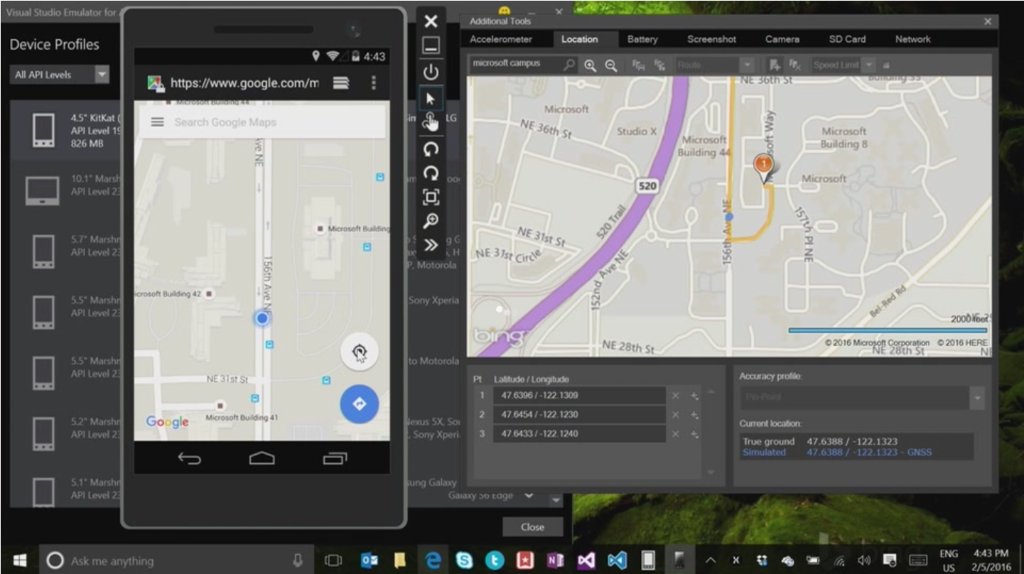Click the move icon for point 3
The width and height of the screenshot is (1024, 574).
point(694,434)
